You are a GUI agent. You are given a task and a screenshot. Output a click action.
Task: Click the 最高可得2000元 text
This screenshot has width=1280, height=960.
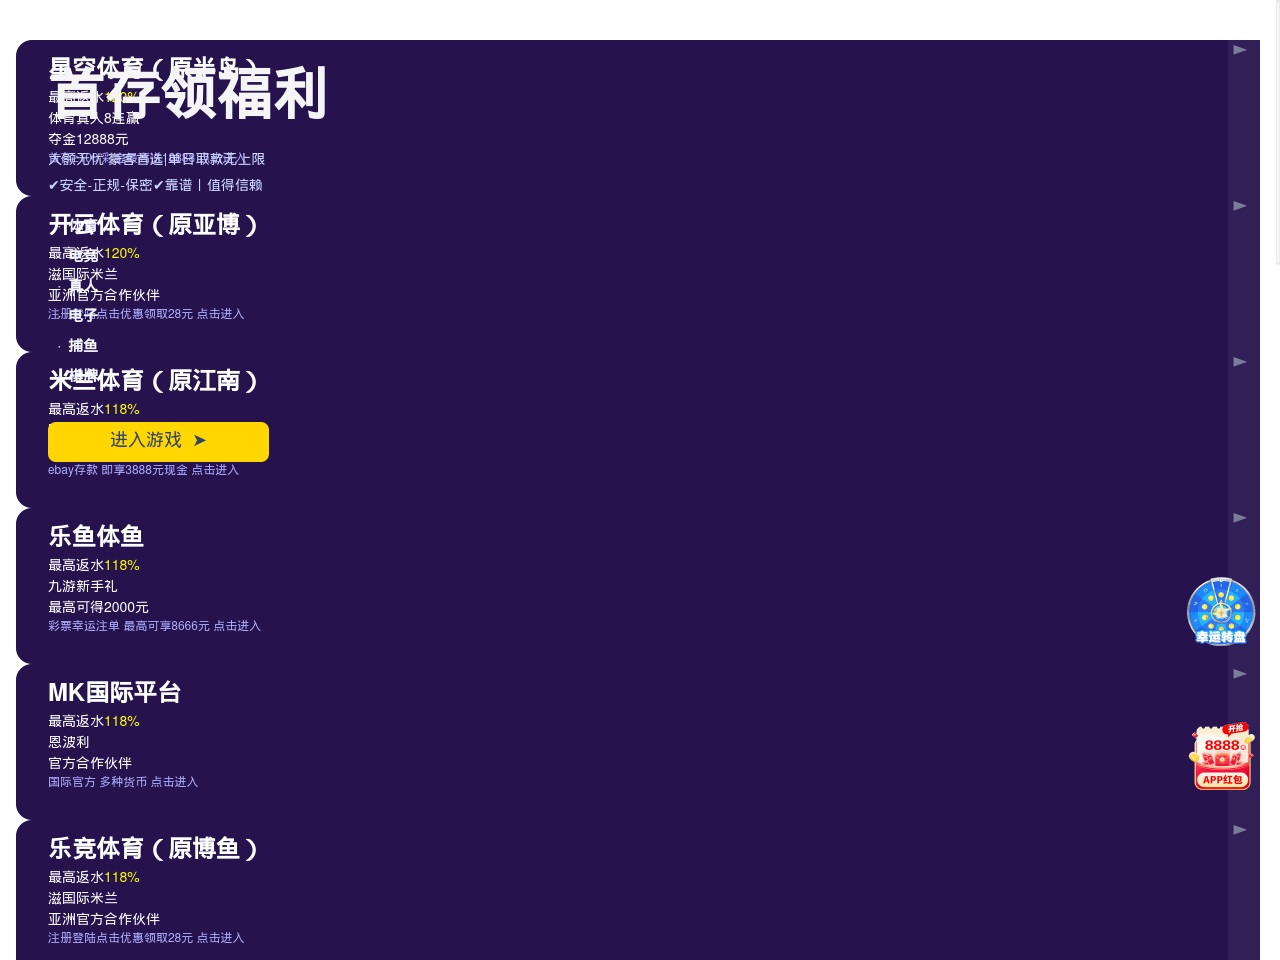(x=98, y=607)
